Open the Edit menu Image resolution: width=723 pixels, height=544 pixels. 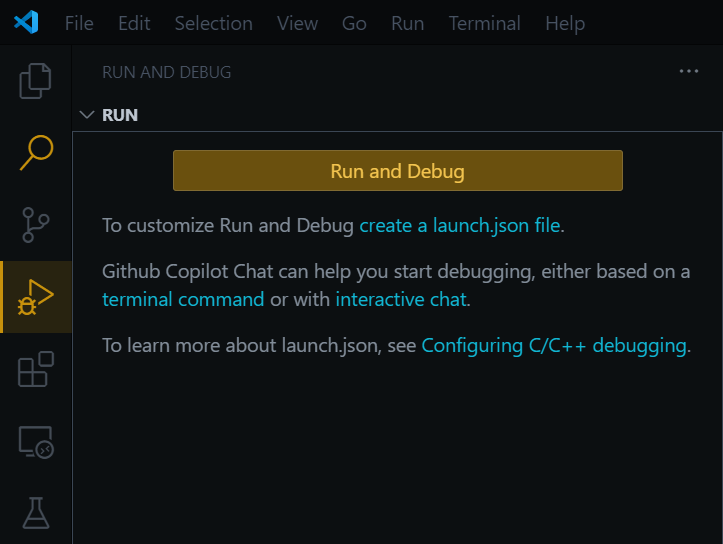(x=134, y=23)
